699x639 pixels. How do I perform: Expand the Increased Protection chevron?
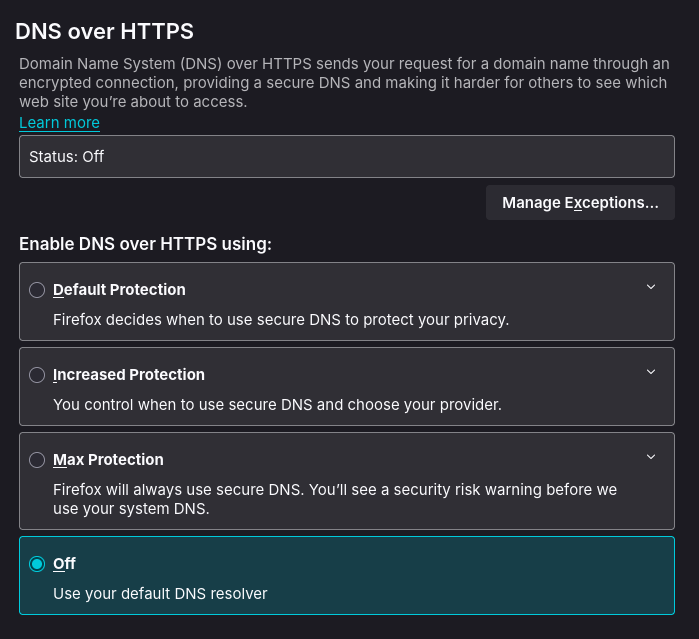pos(651,372)
